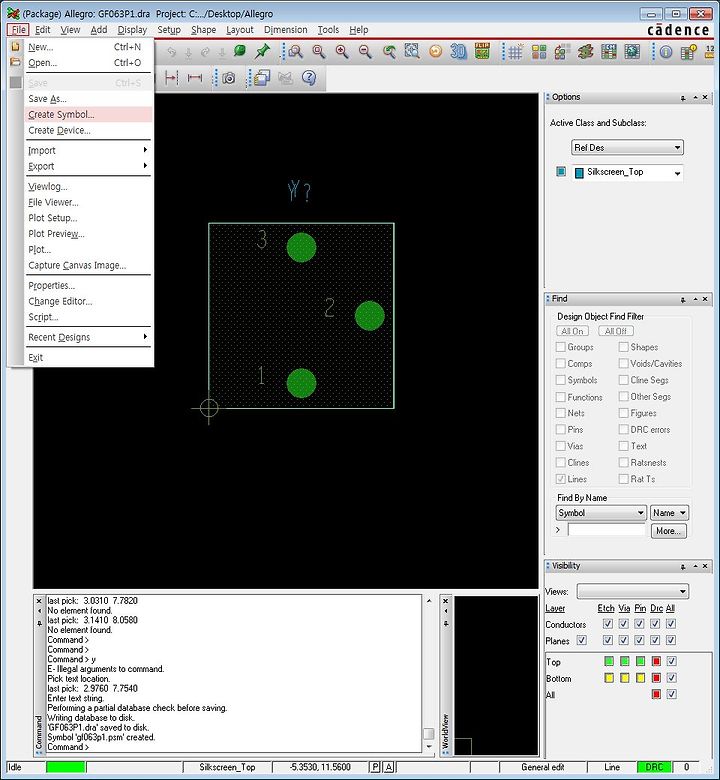This screenshot has height=780, width=720.
Task: Click the All row Drc red swatch
Action: tap(656, 694)
